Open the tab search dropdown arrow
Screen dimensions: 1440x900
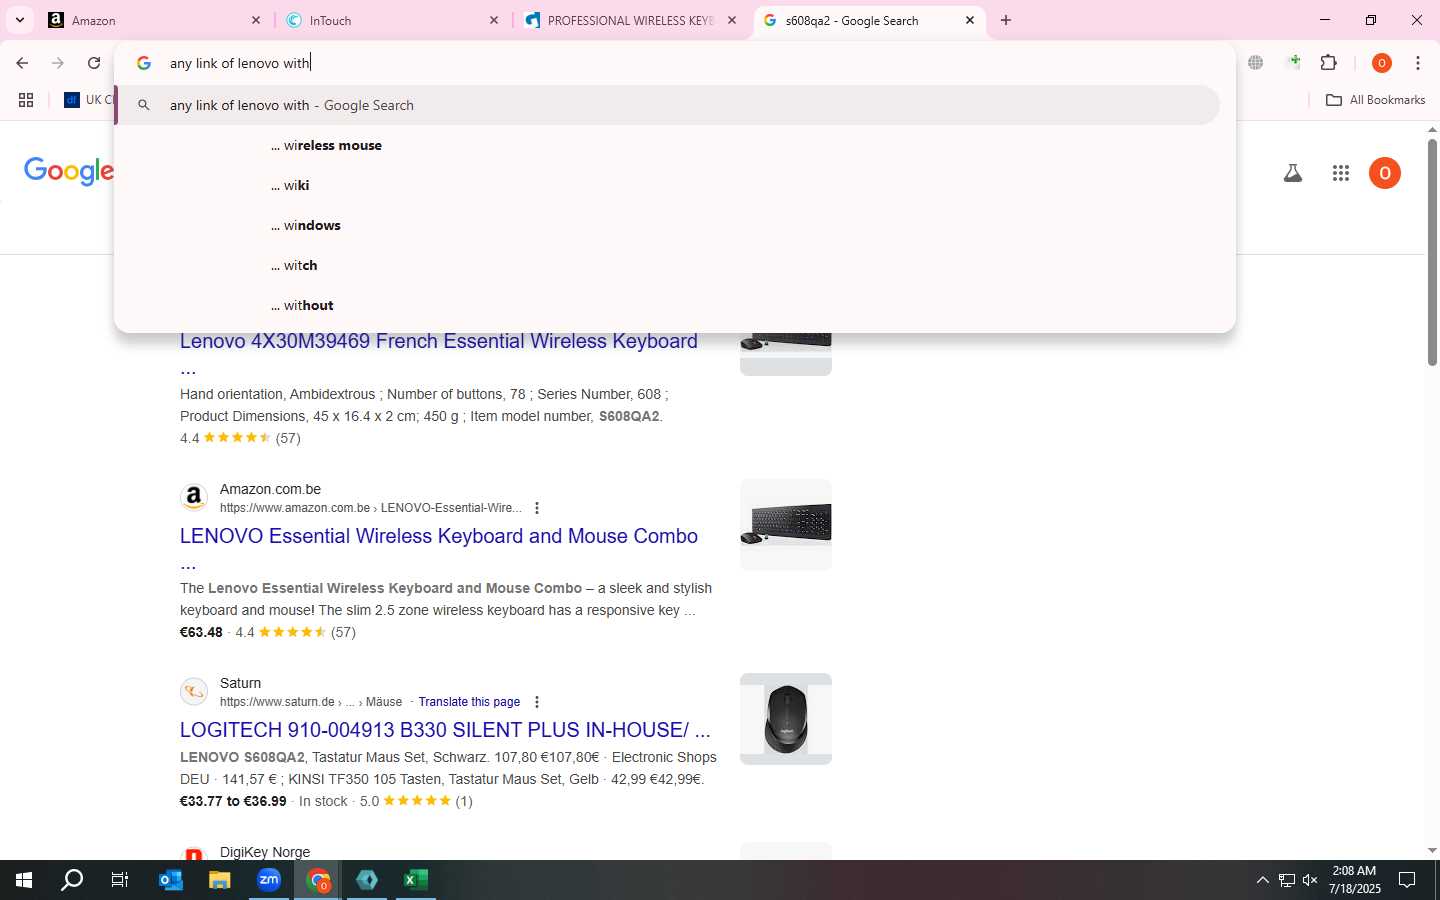[19, 20]
